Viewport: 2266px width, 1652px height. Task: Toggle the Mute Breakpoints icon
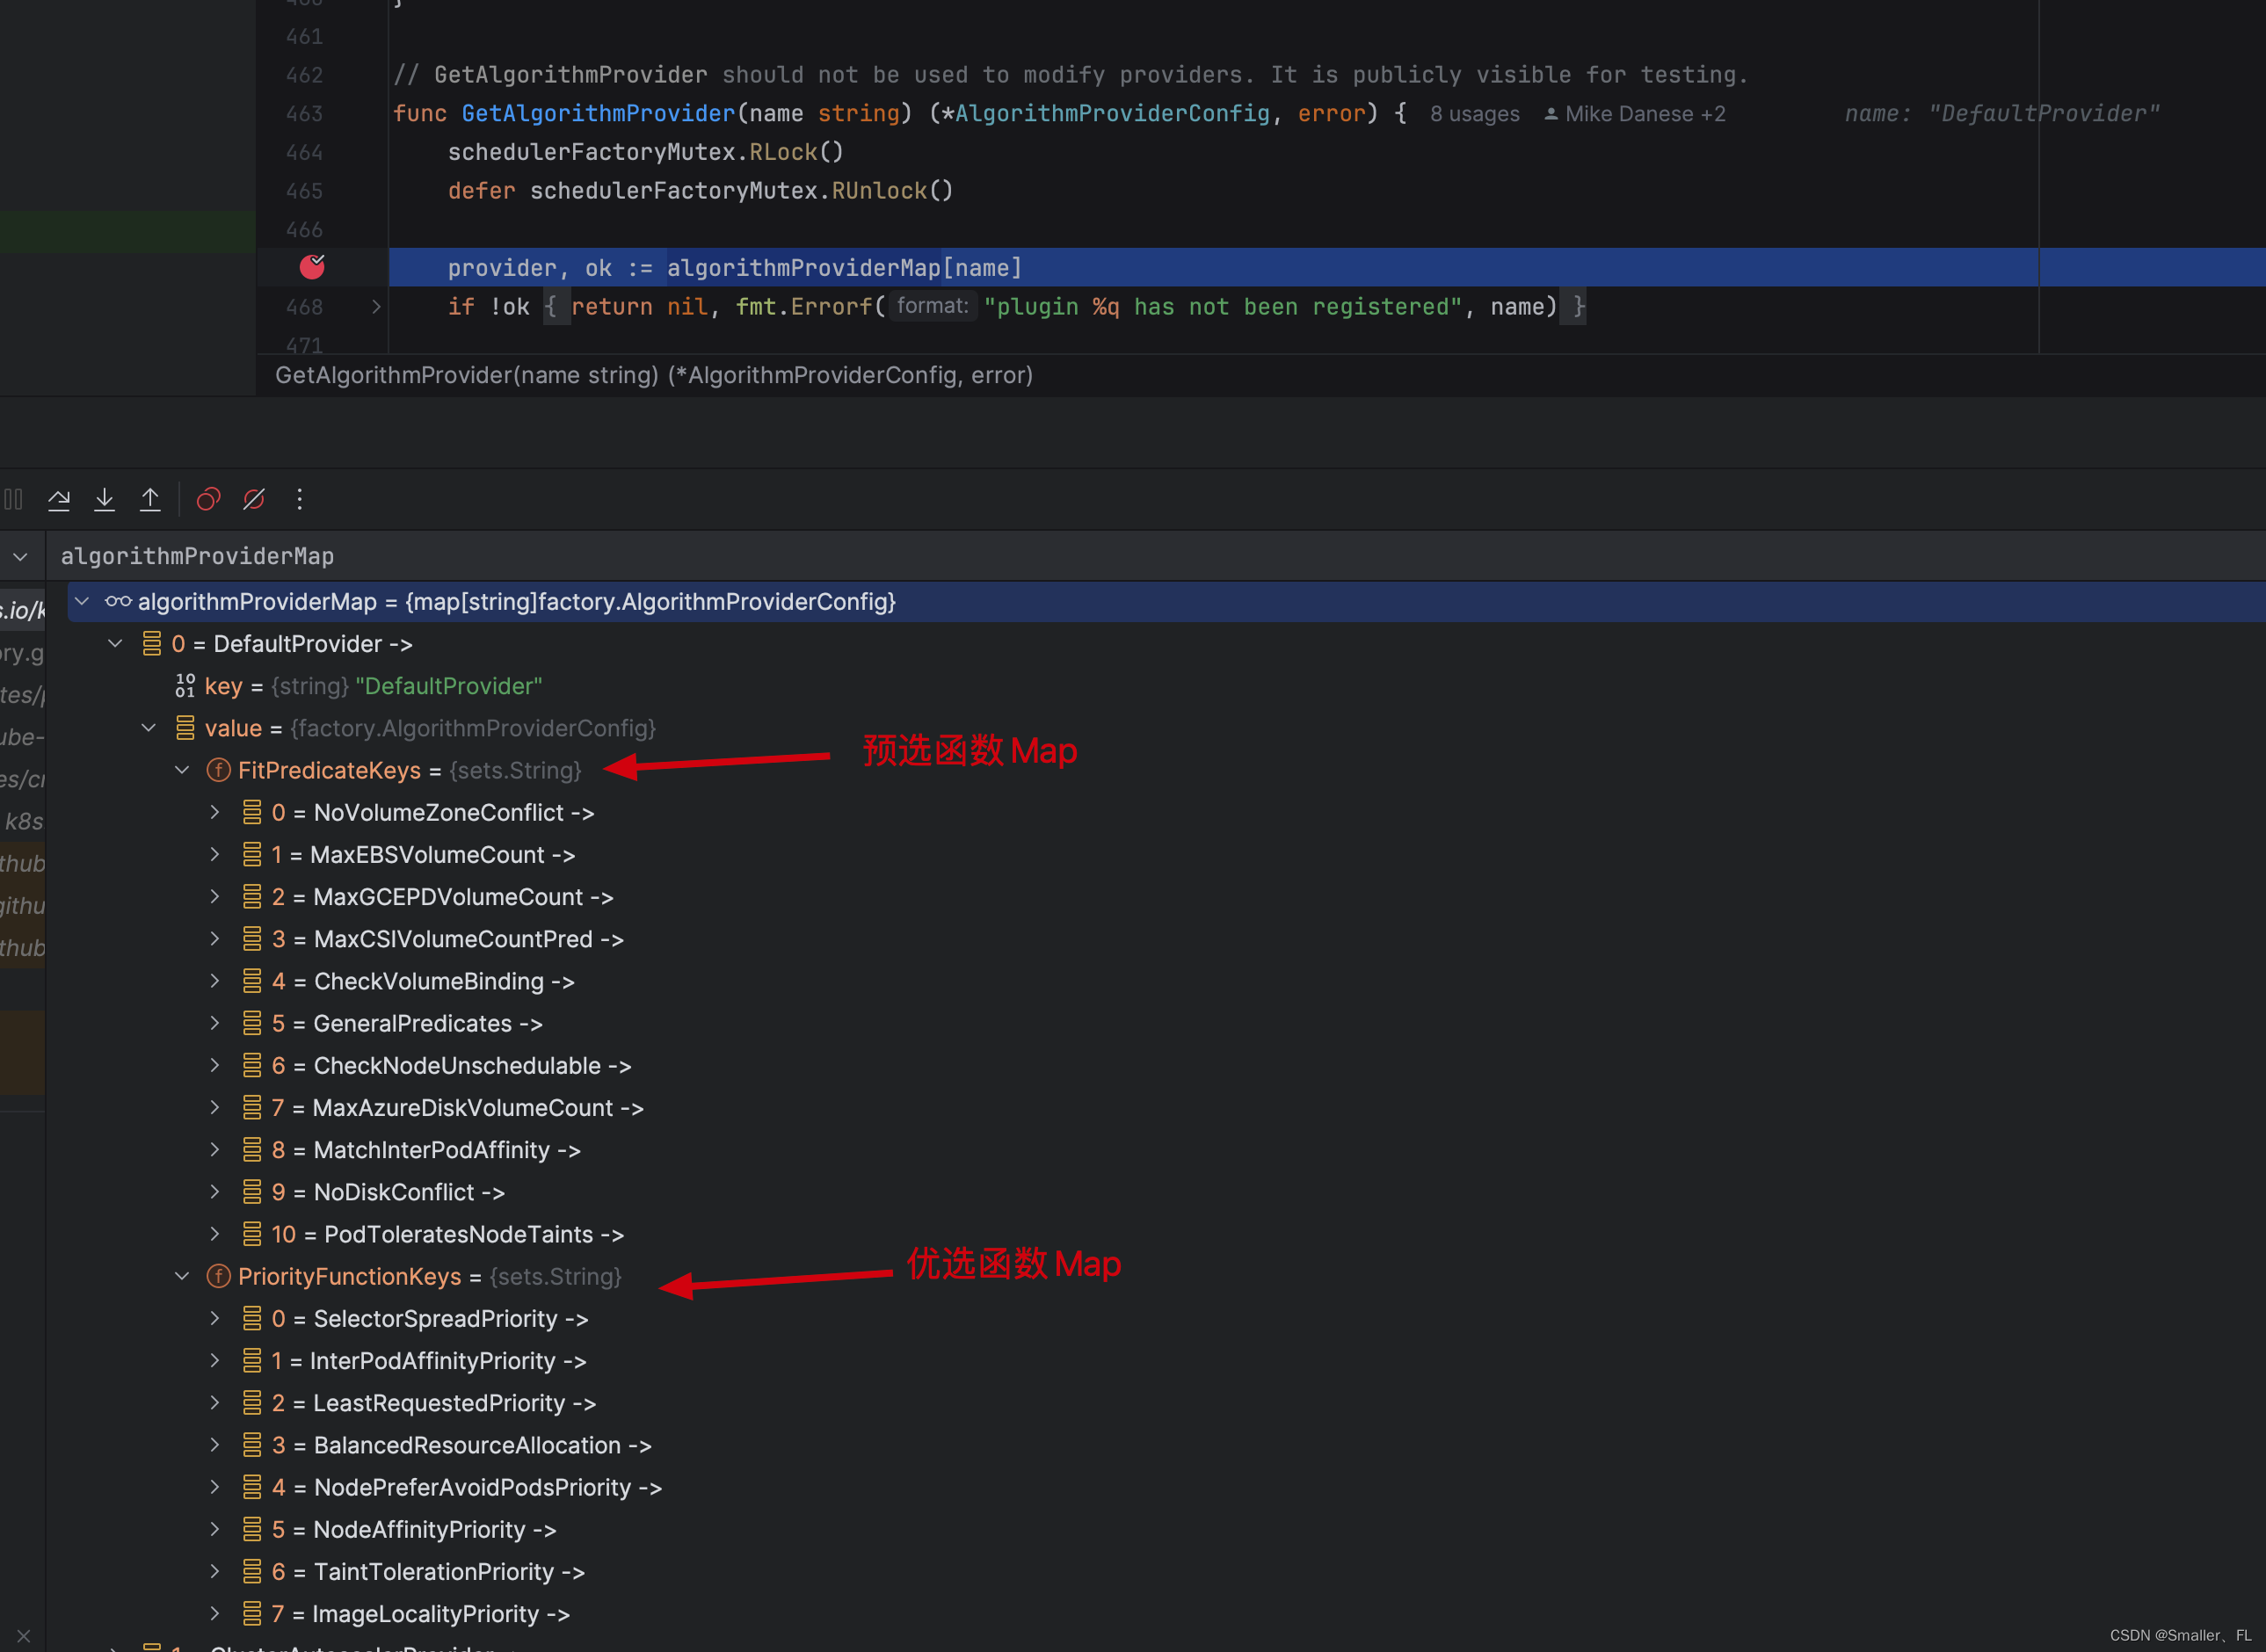point(254,499)
